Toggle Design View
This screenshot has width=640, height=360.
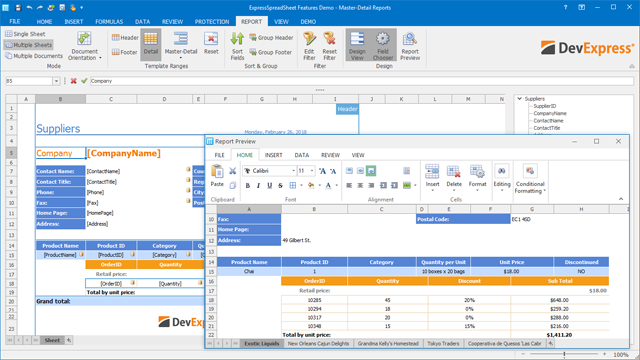[x=357, y=45]
